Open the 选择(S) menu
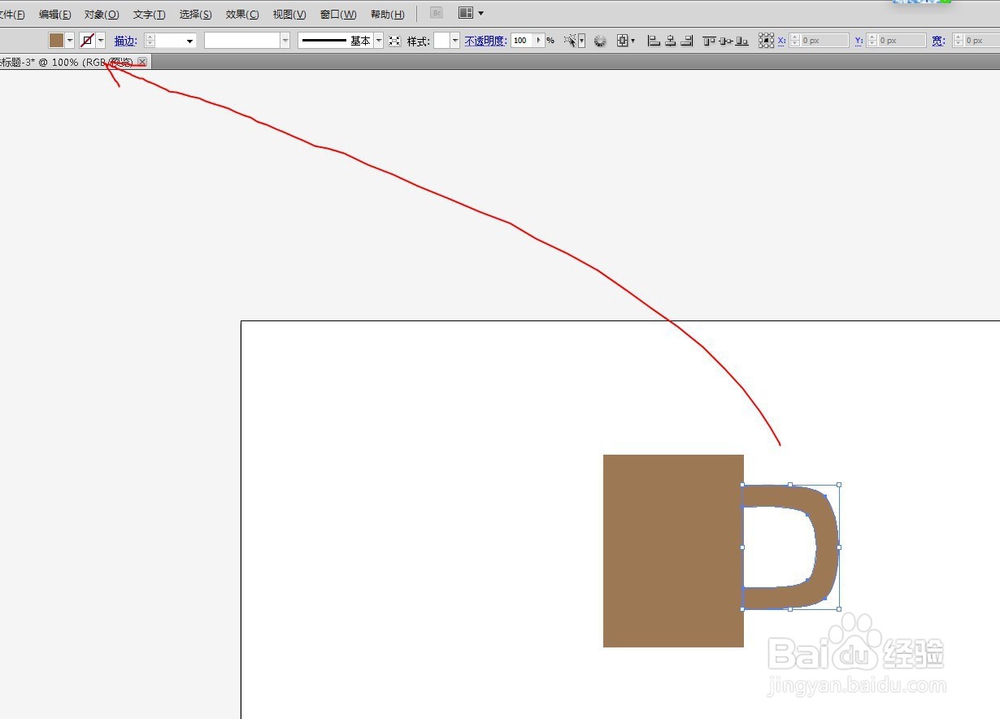 pyautogui.click(x=195, y=14)
